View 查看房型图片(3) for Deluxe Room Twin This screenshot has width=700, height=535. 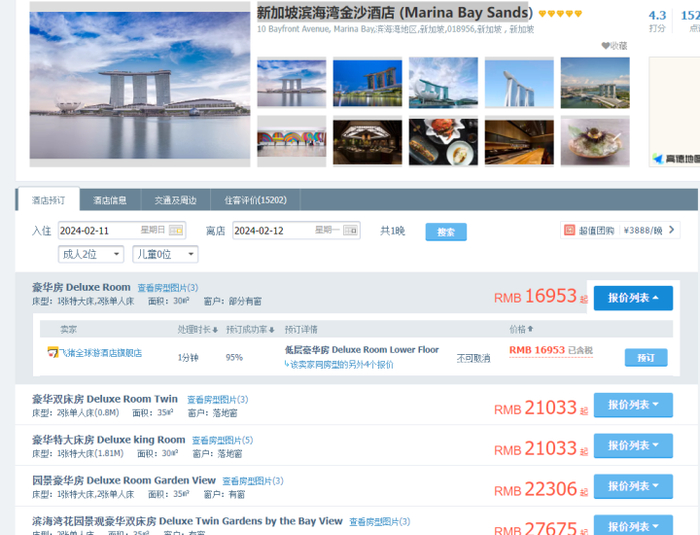click(x=217, y=399)
